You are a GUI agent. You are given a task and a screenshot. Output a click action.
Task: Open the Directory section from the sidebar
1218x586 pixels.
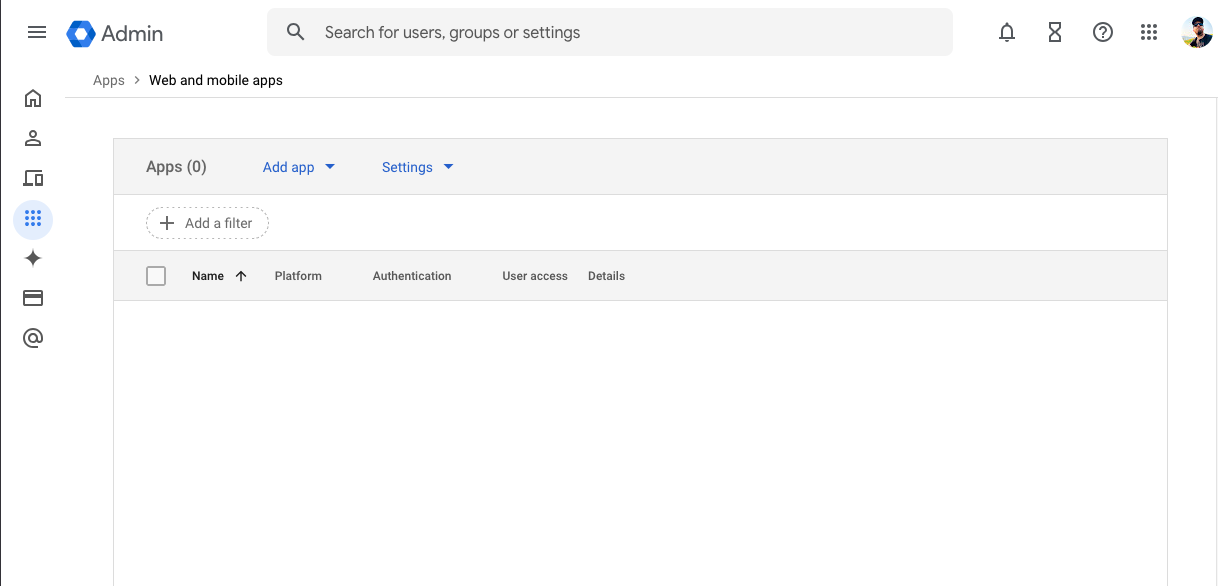(33, 138)
